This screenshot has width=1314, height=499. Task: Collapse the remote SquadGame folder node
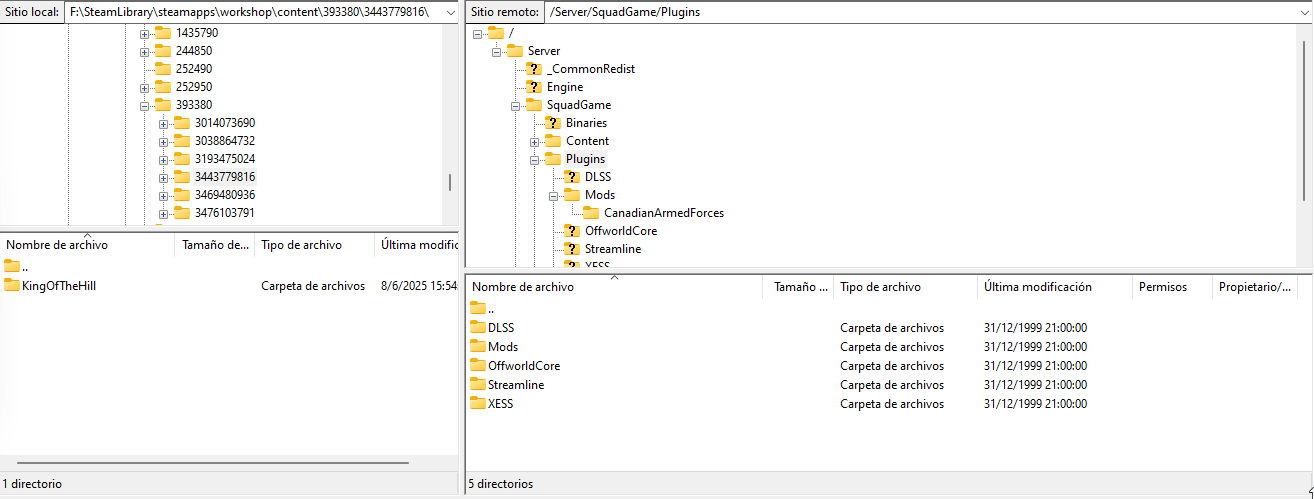(x=516, y=105)
